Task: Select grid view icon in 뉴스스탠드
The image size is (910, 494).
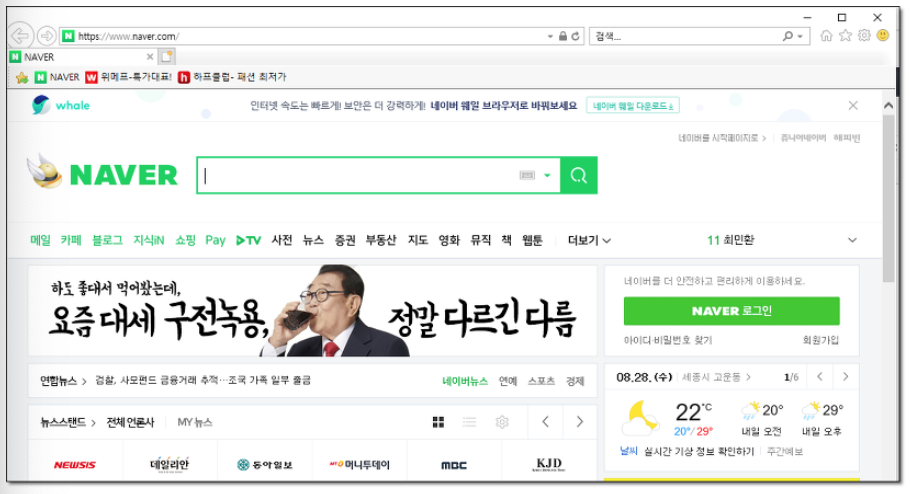Action: (x=439, y=422)
